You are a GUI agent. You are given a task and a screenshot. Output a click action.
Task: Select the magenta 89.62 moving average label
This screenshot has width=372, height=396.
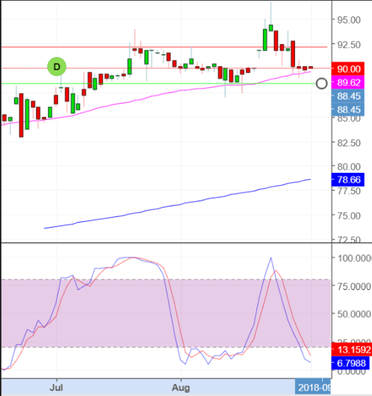(348, 82)
